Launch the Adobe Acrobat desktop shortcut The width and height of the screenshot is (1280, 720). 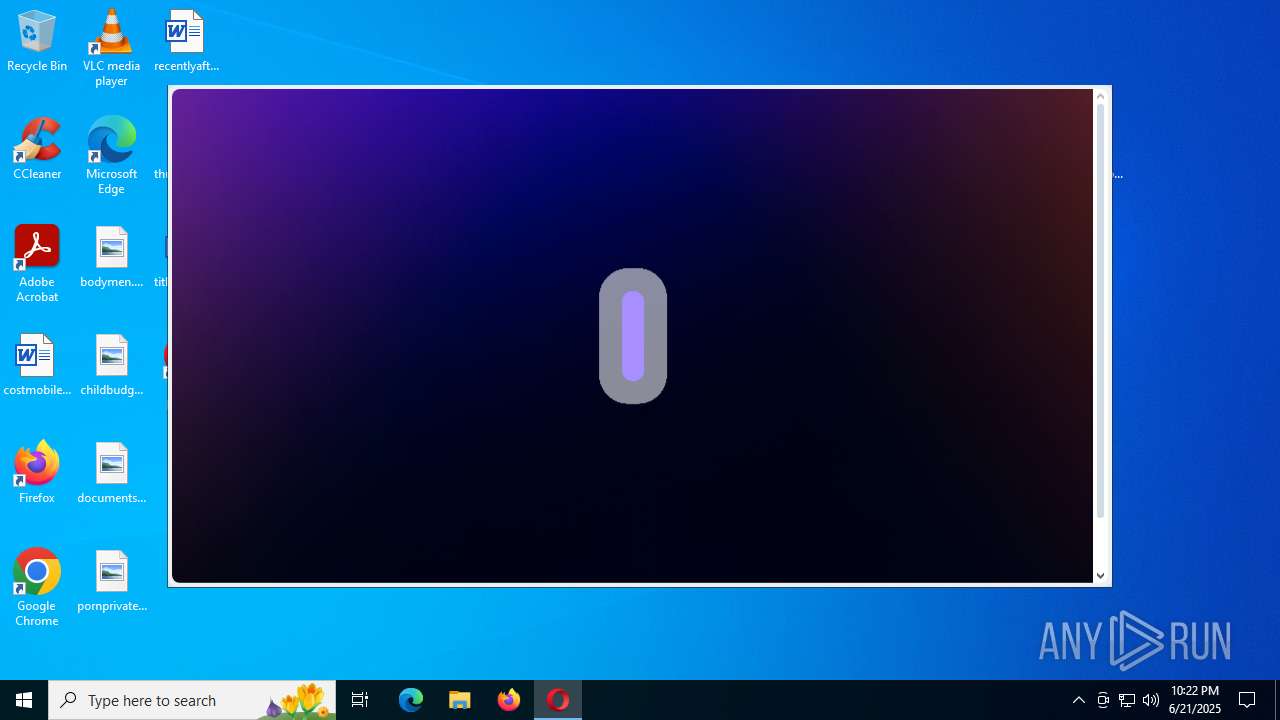click(x=37, y=264)
